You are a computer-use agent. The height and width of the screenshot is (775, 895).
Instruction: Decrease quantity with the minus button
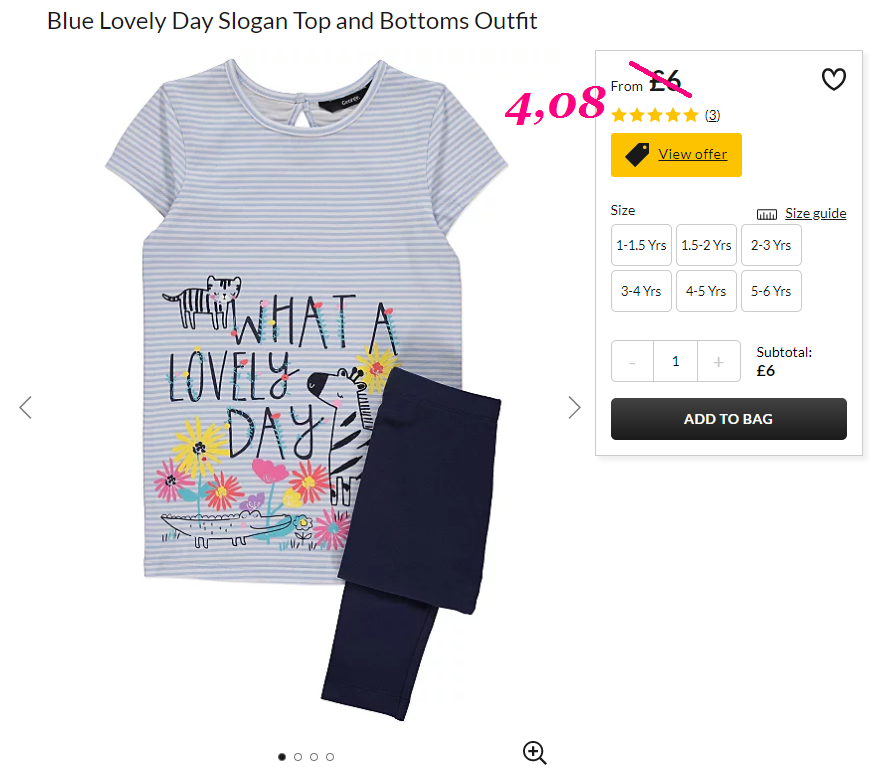(632, 361)
